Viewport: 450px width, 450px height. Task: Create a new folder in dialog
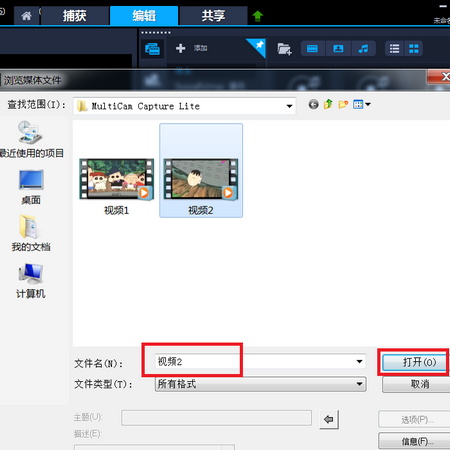tap(343, 105)
